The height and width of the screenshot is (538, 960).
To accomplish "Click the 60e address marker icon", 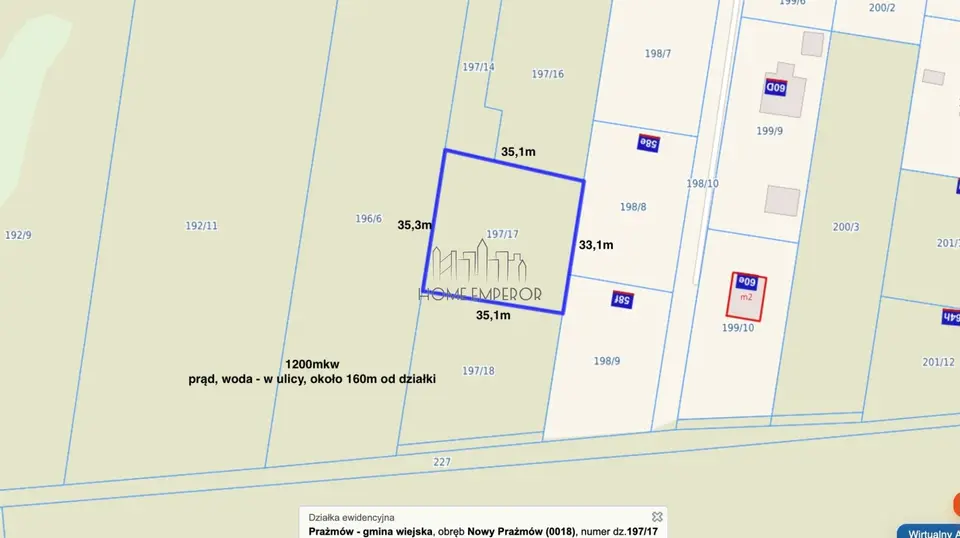I will click(x=747, y=282).
